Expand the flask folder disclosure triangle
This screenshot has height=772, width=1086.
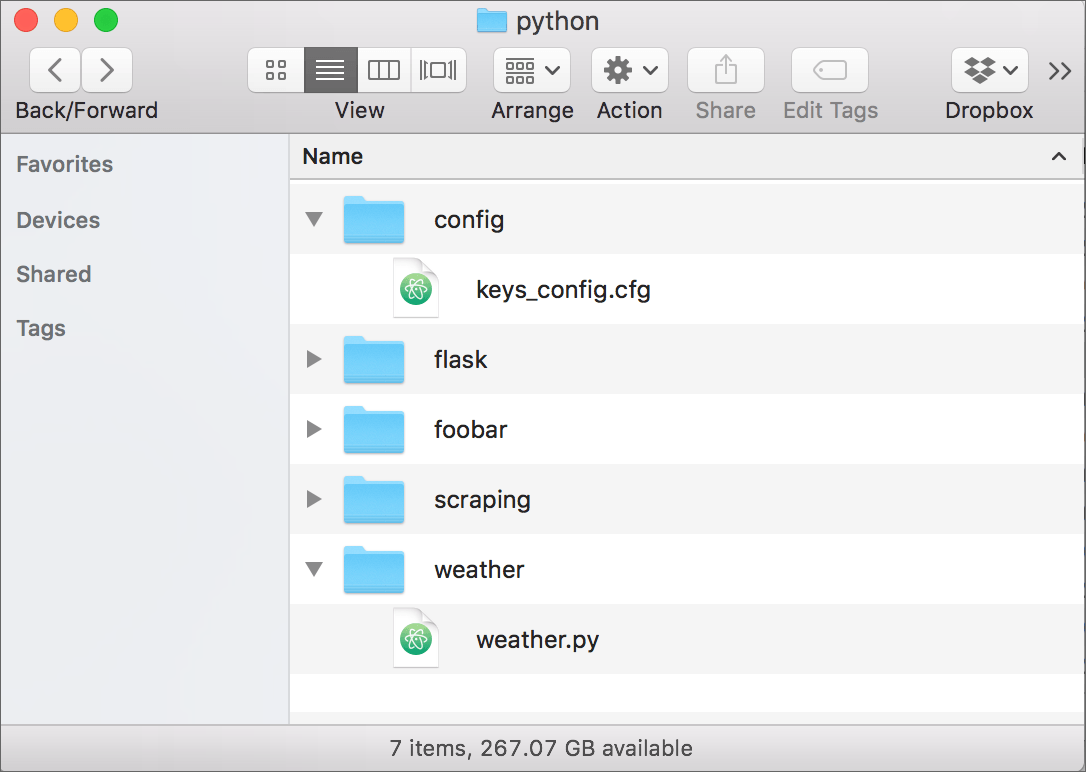(x=313, y=359)
